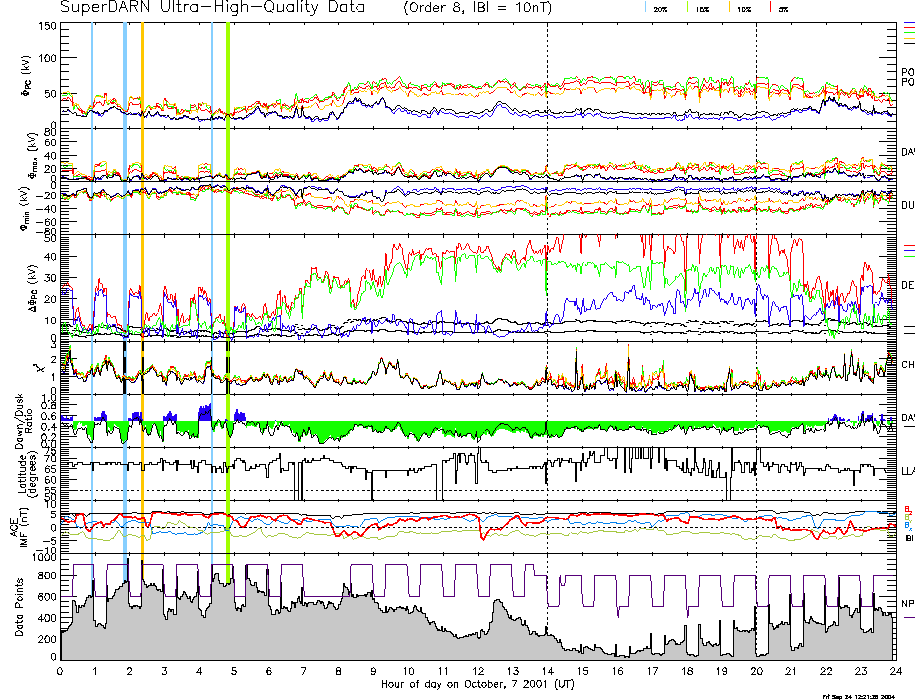
Task: Click the 1000 tick on Data Points axis
Action: pyautogui.click(x=42, y=560)
